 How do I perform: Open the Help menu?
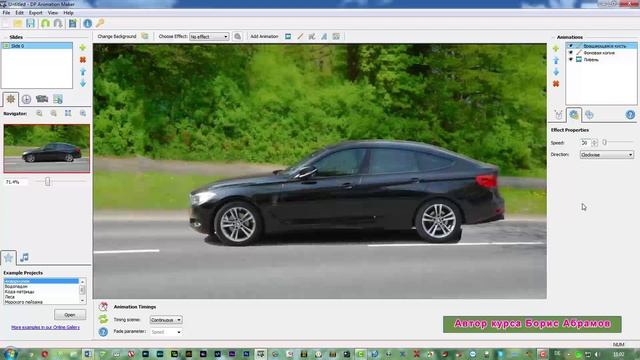pyautogui.click(x=68, y=13)
